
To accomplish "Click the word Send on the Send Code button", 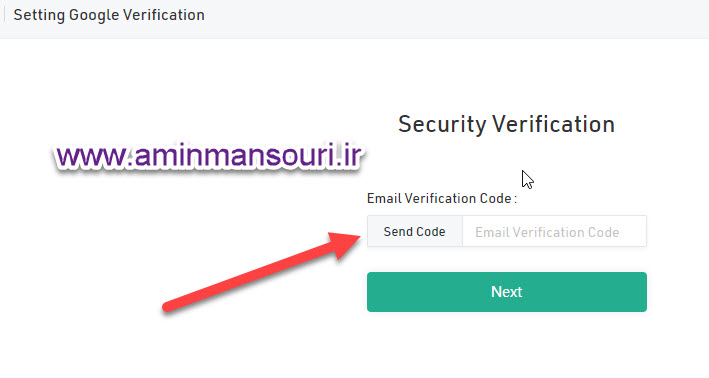I will coord(397,232).
